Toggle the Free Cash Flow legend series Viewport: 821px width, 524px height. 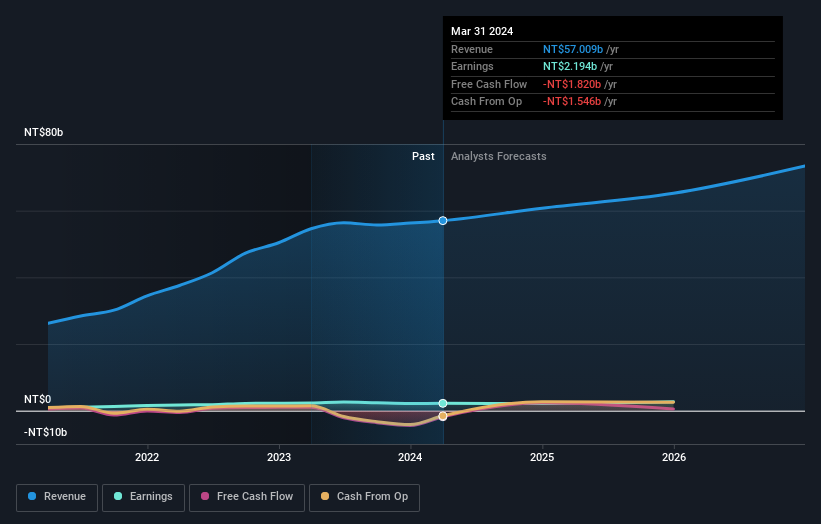(247, 497)
